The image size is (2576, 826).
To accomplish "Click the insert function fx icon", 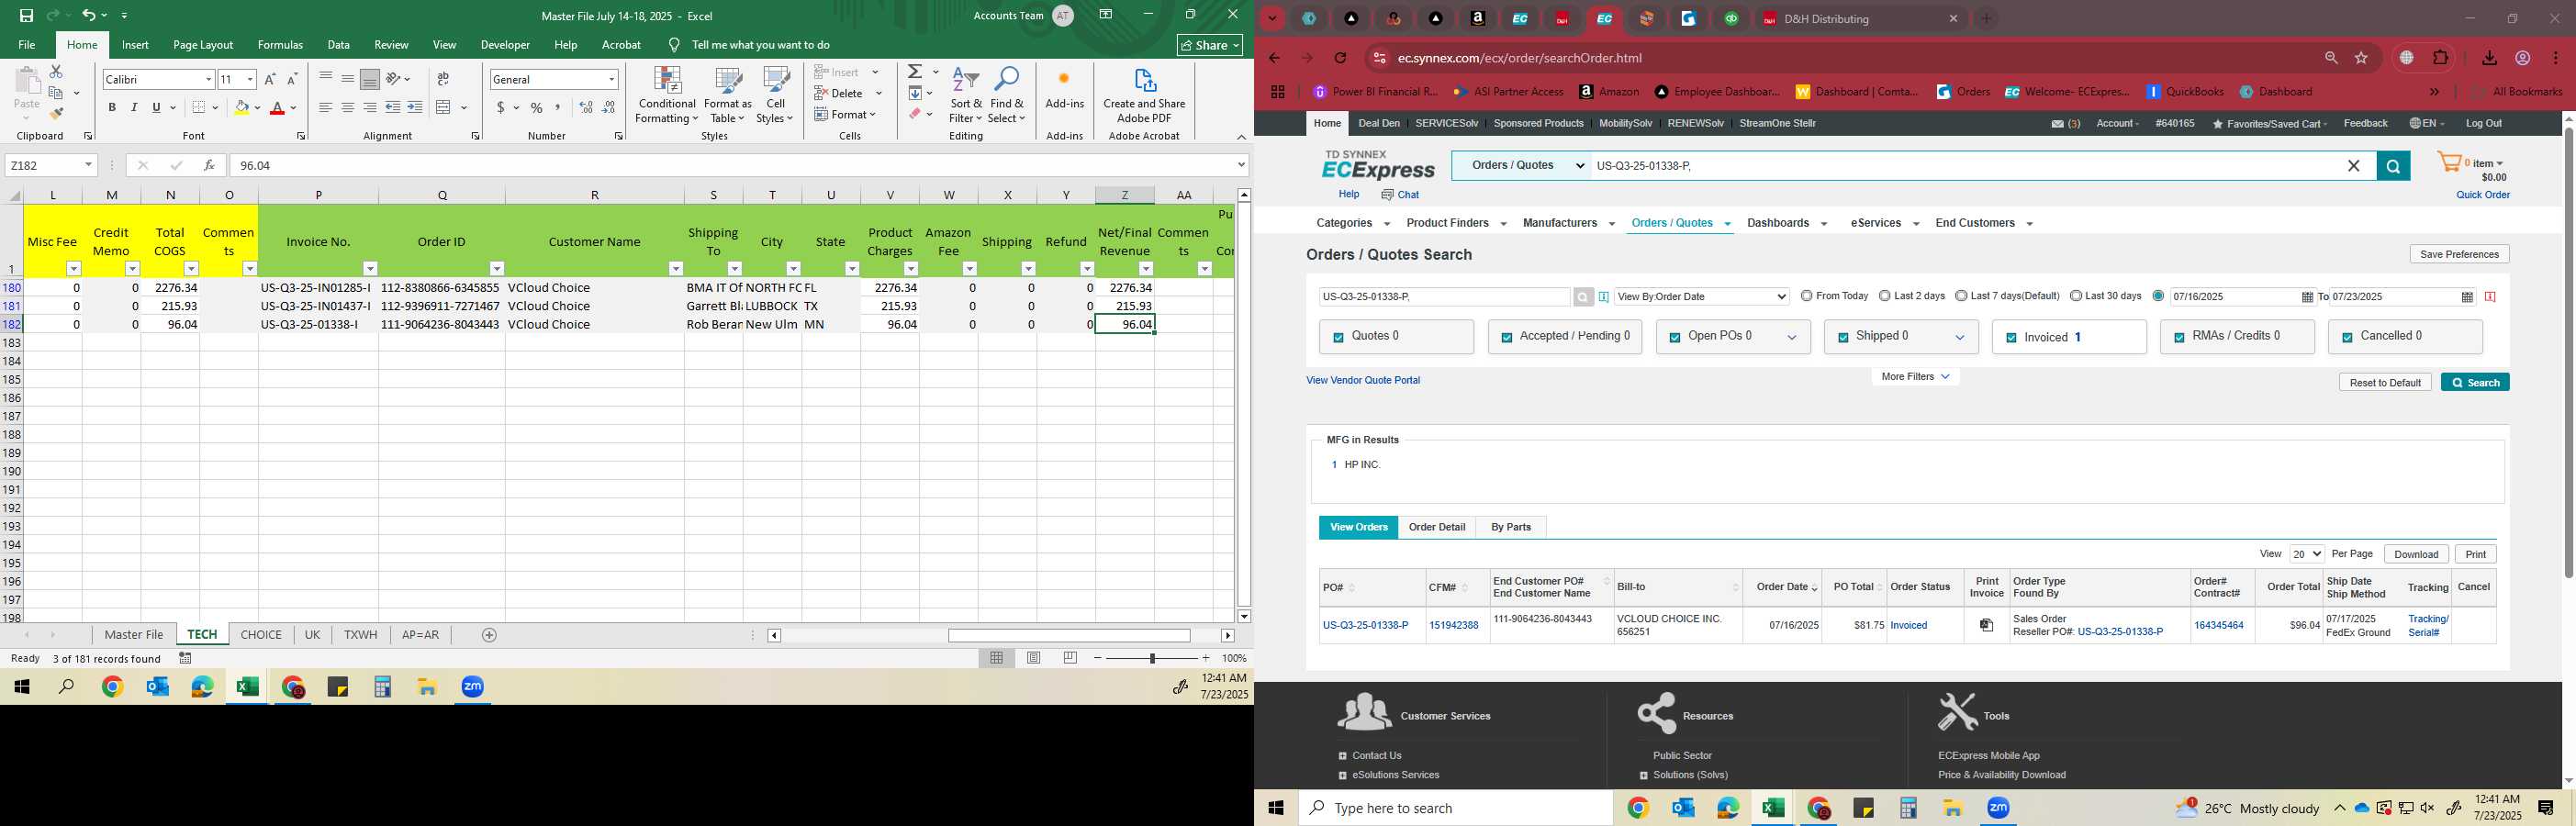I will coord(209,165).
